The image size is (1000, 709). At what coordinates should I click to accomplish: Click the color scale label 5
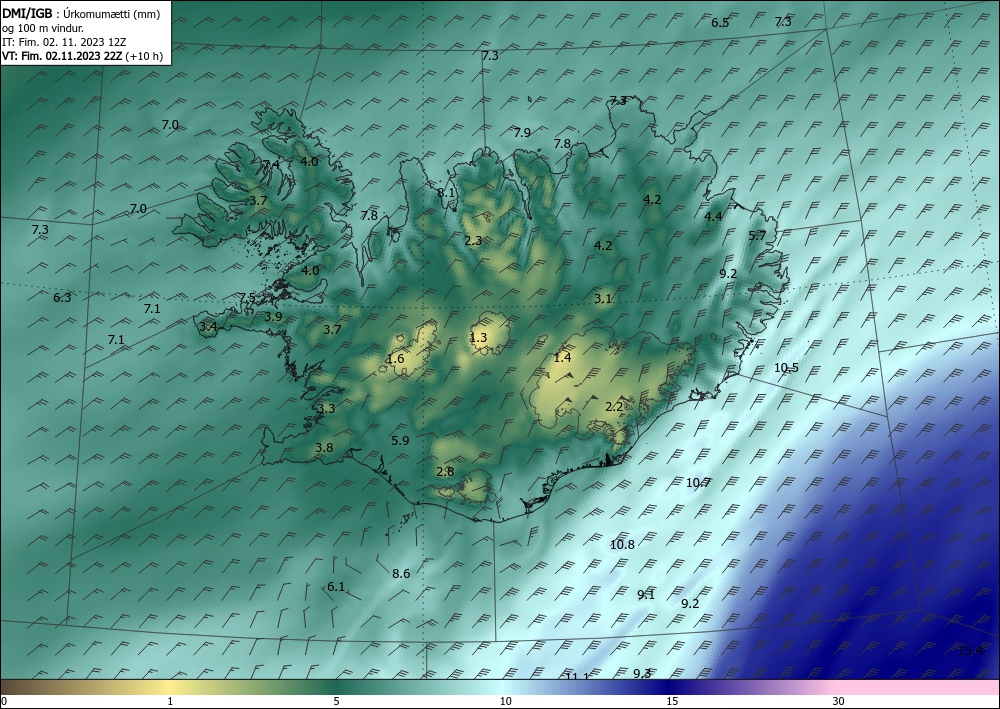click(x=336, y=701)
